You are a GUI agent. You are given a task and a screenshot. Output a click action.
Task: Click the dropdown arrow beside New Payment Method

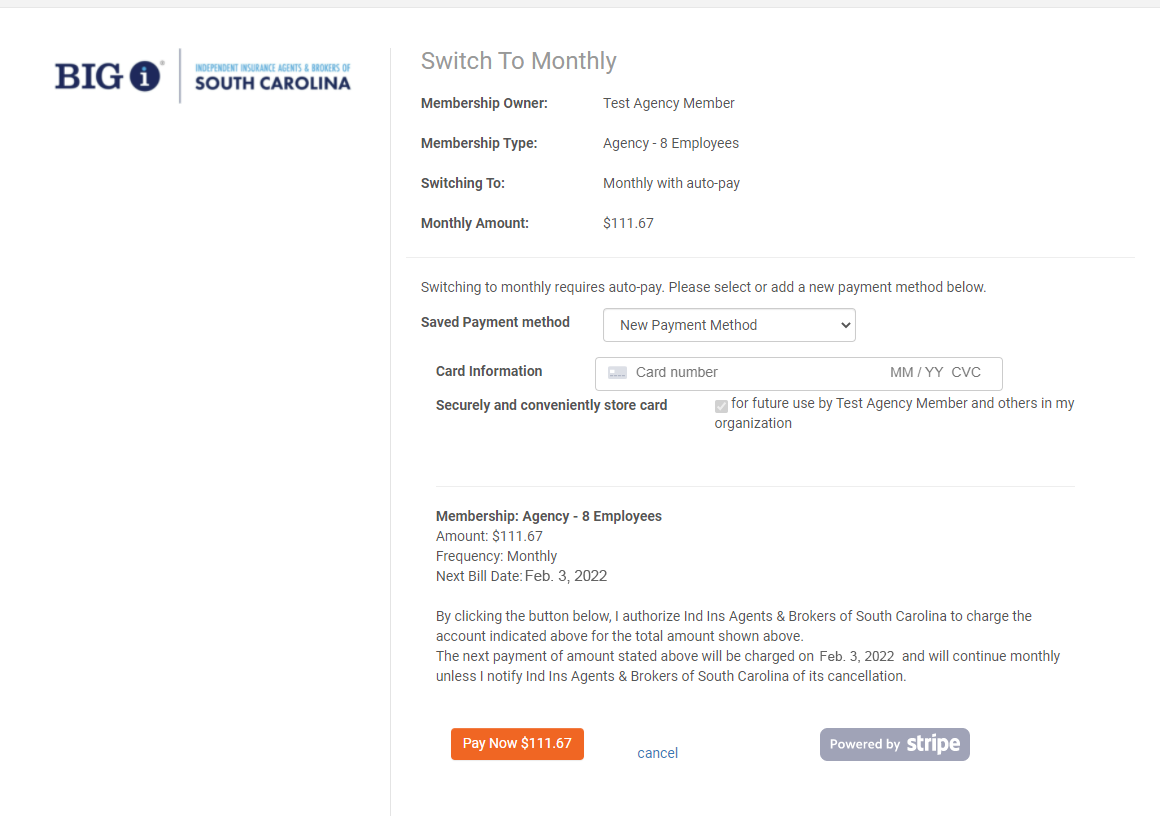846,326
